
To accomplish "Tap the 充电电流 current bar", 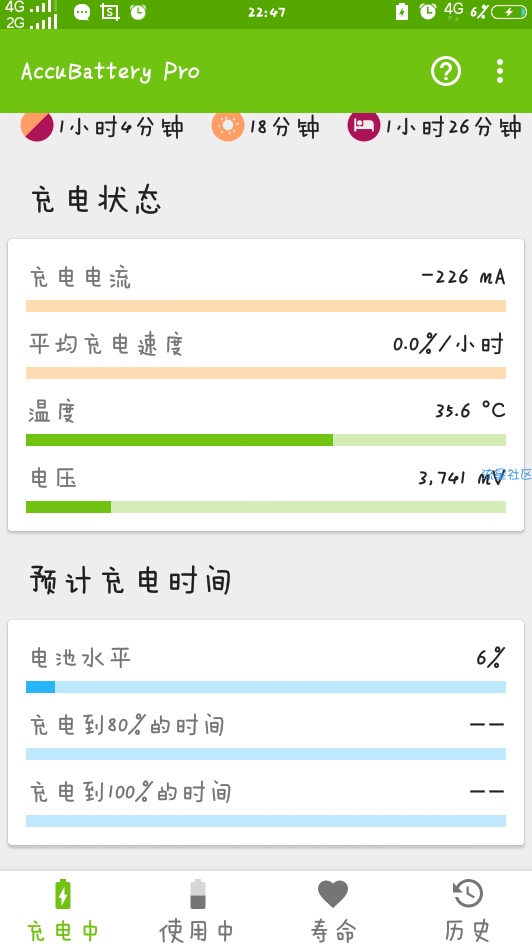I will (266, 306).
